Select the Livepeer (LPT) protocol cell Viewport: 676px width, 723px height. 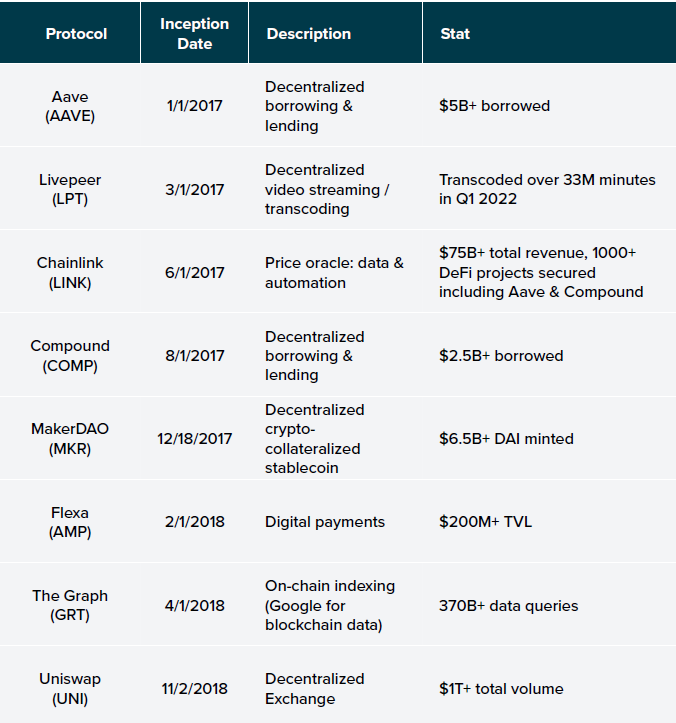[70, 189]
